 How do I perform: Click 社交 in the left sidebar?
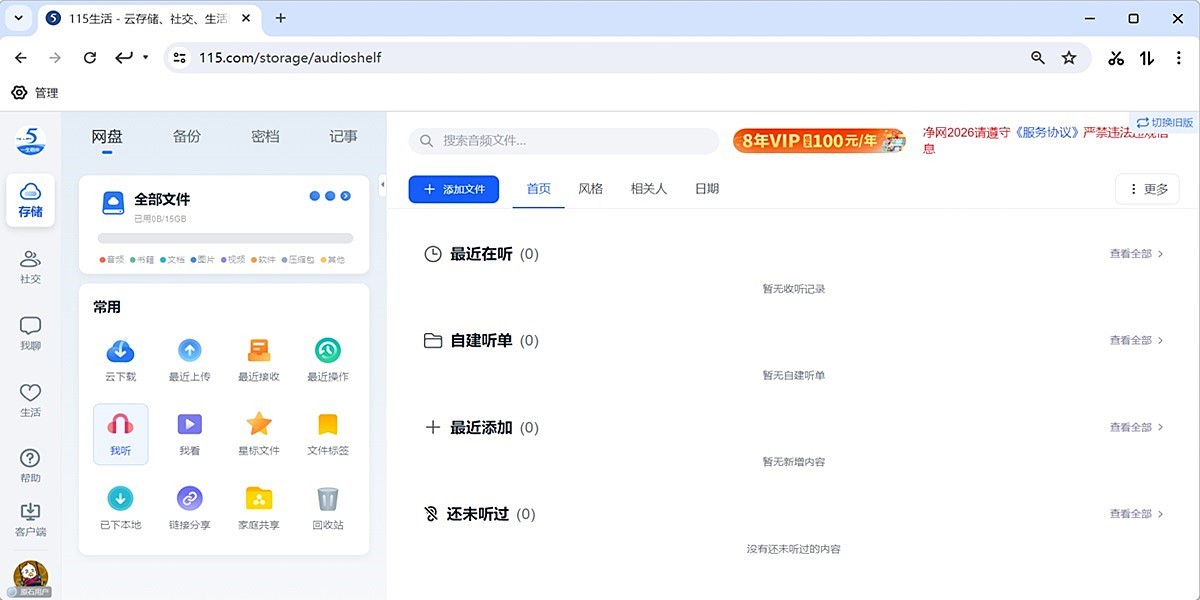tap(30, 267)
